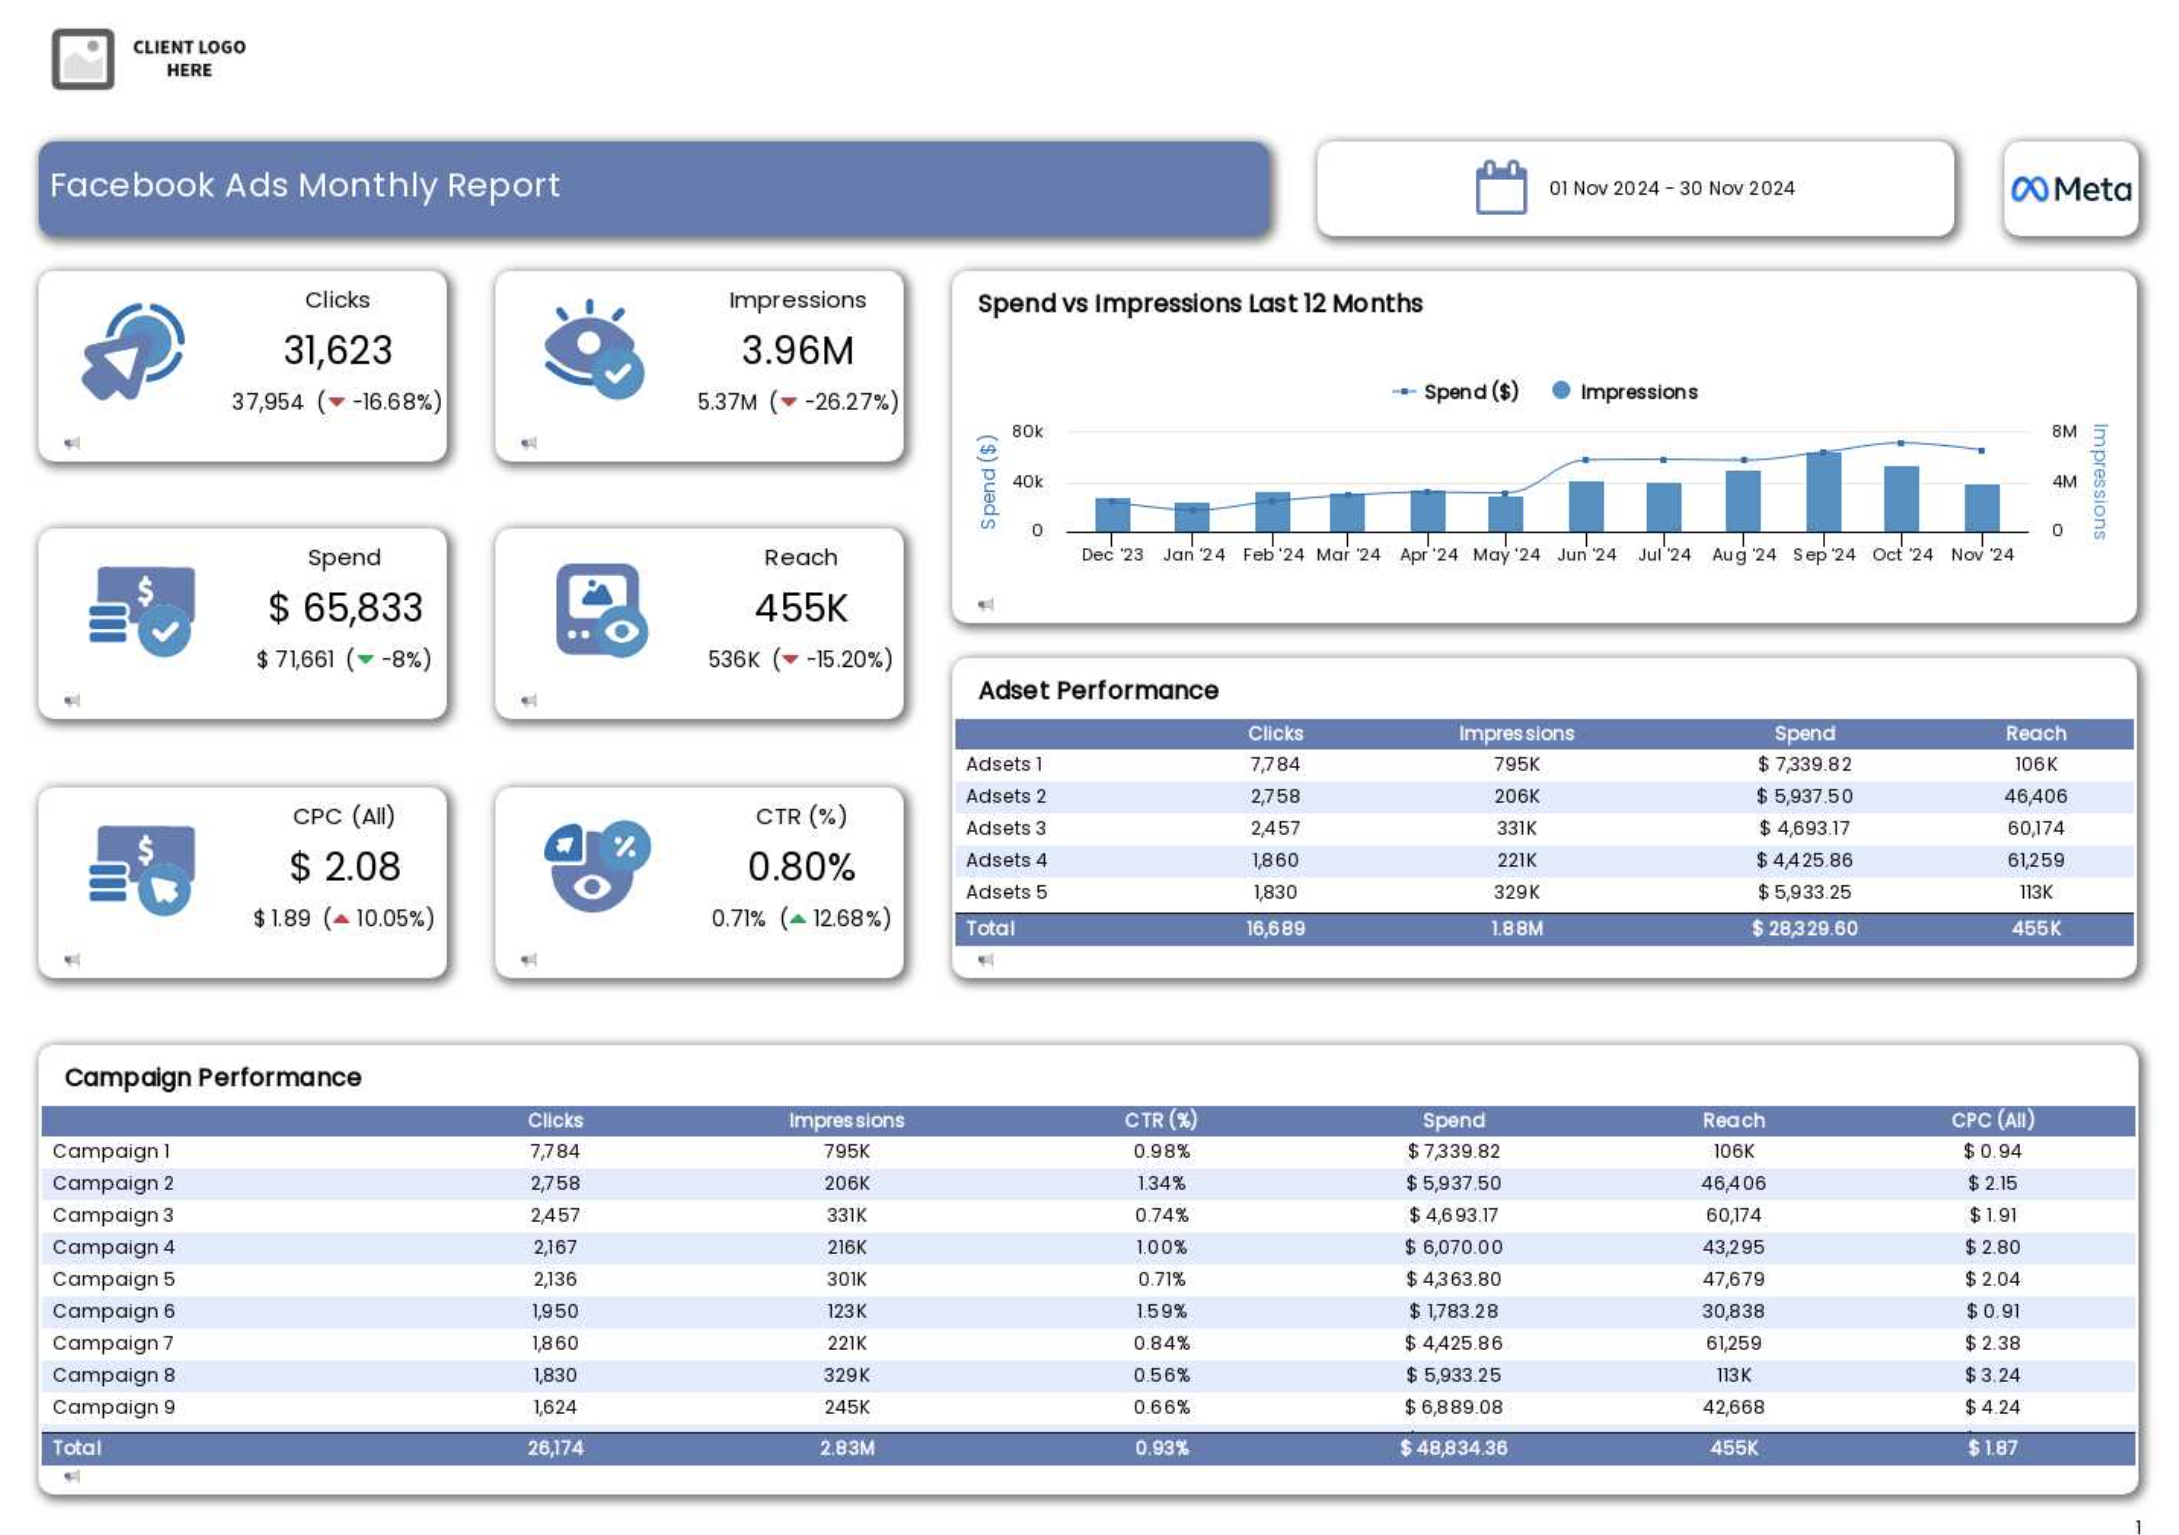Click the Adsets 3 row label

point(1006,828)
